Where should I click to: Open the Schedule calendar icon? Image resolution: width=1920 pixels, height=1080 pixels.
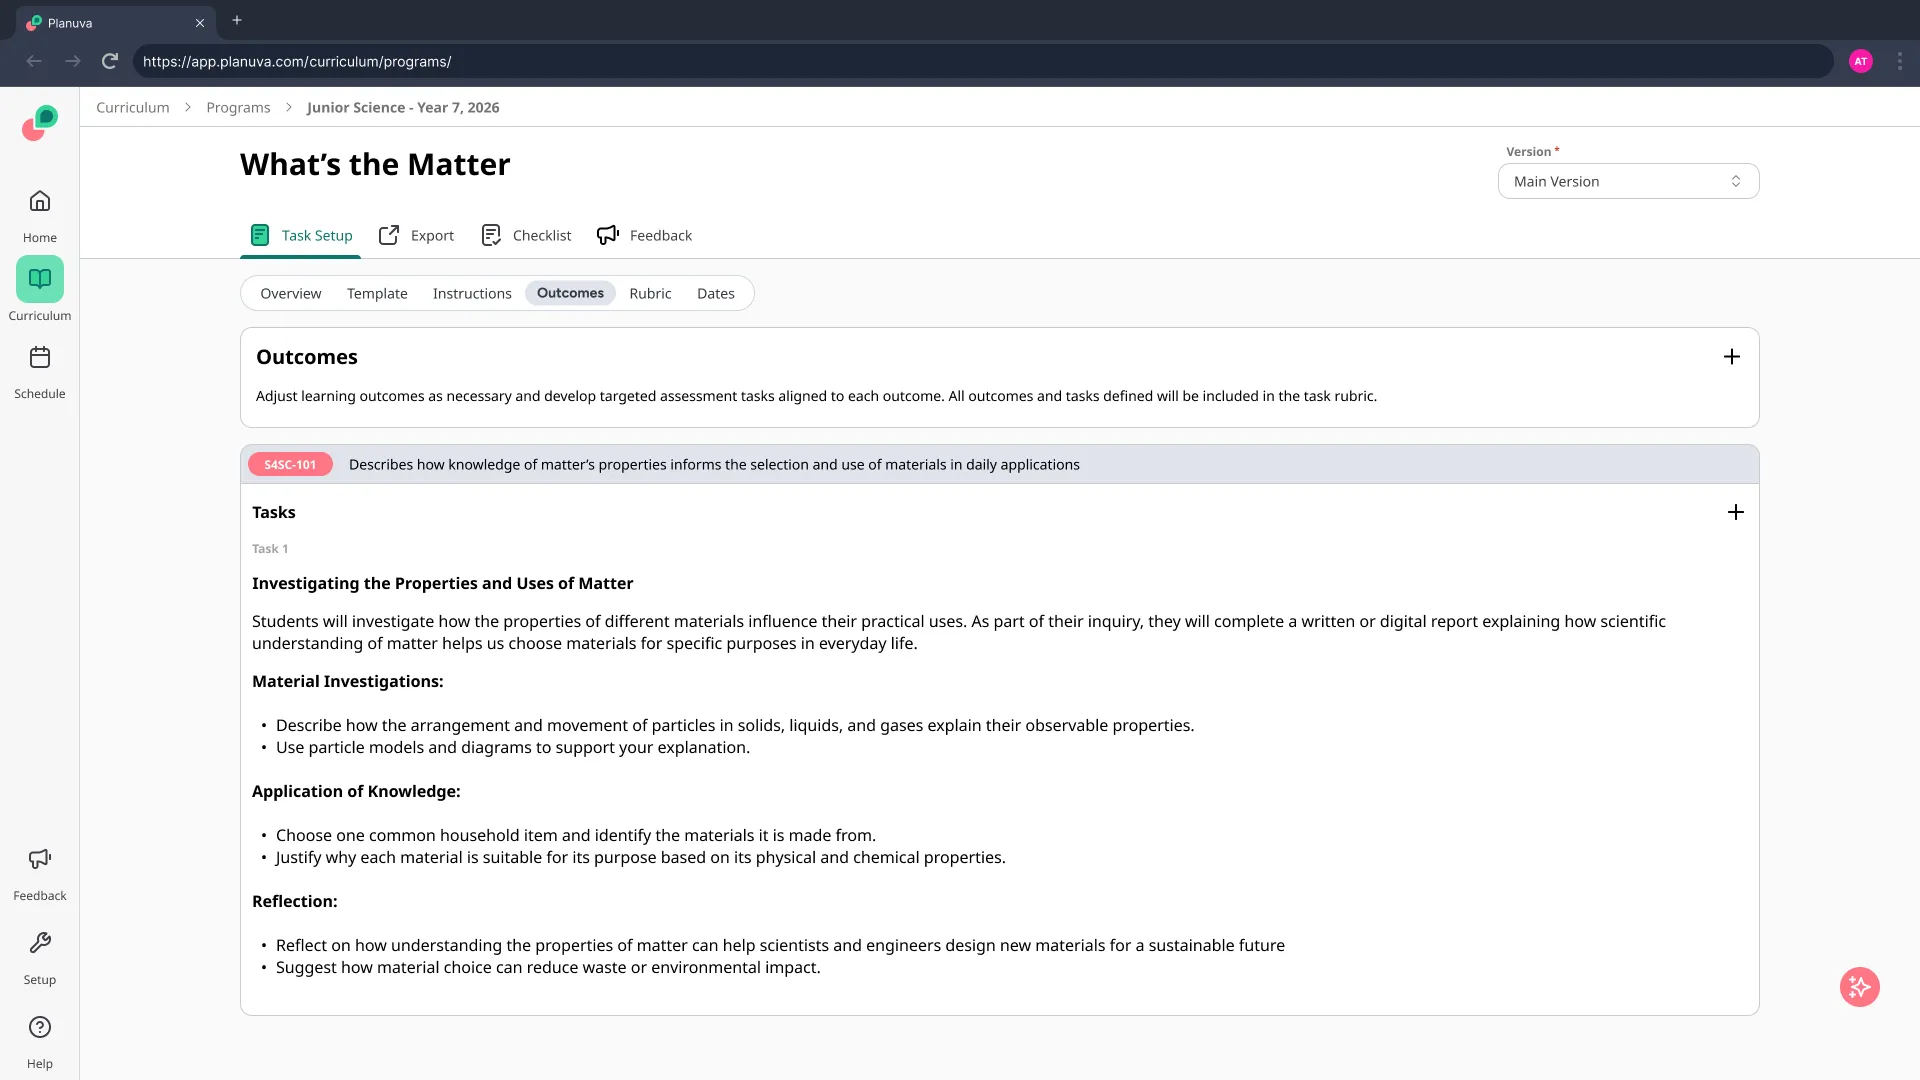40,358
